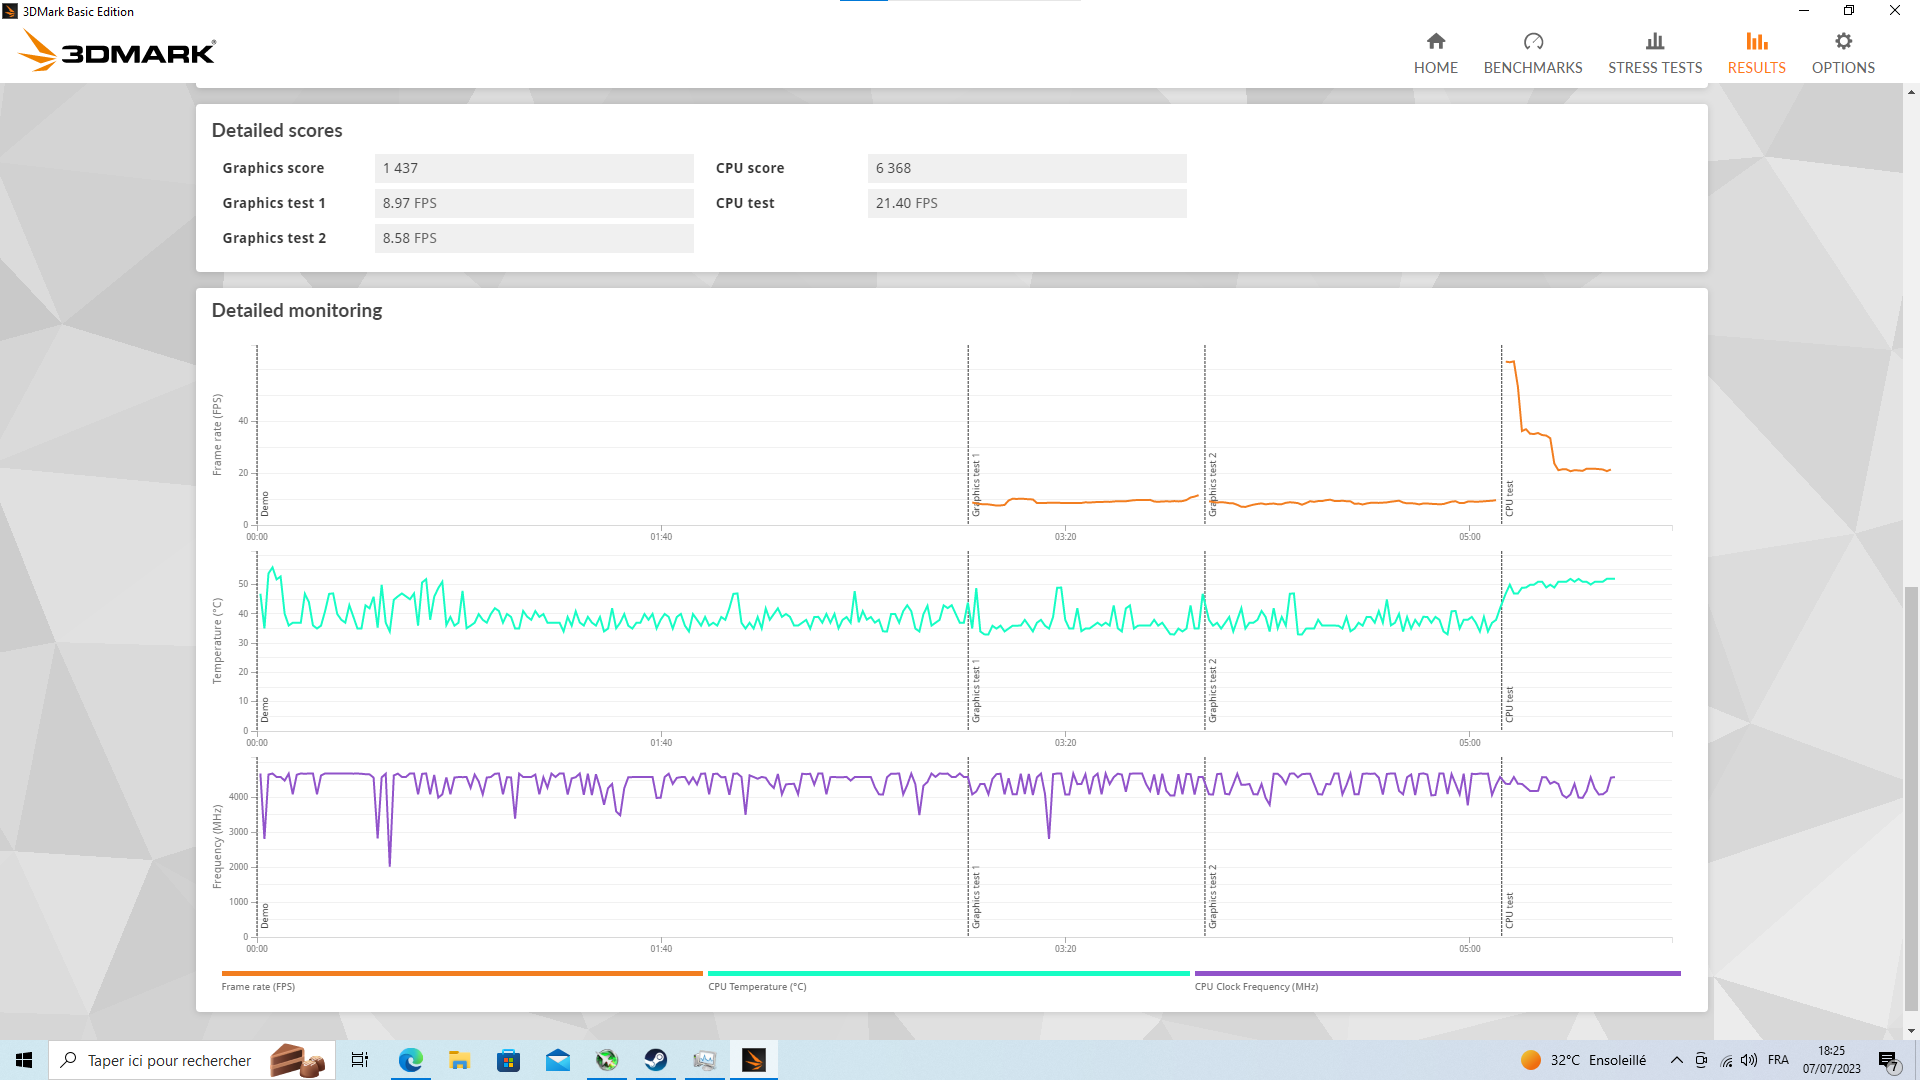
Task: Click the 3DMark logo
Action: (118, 51)
